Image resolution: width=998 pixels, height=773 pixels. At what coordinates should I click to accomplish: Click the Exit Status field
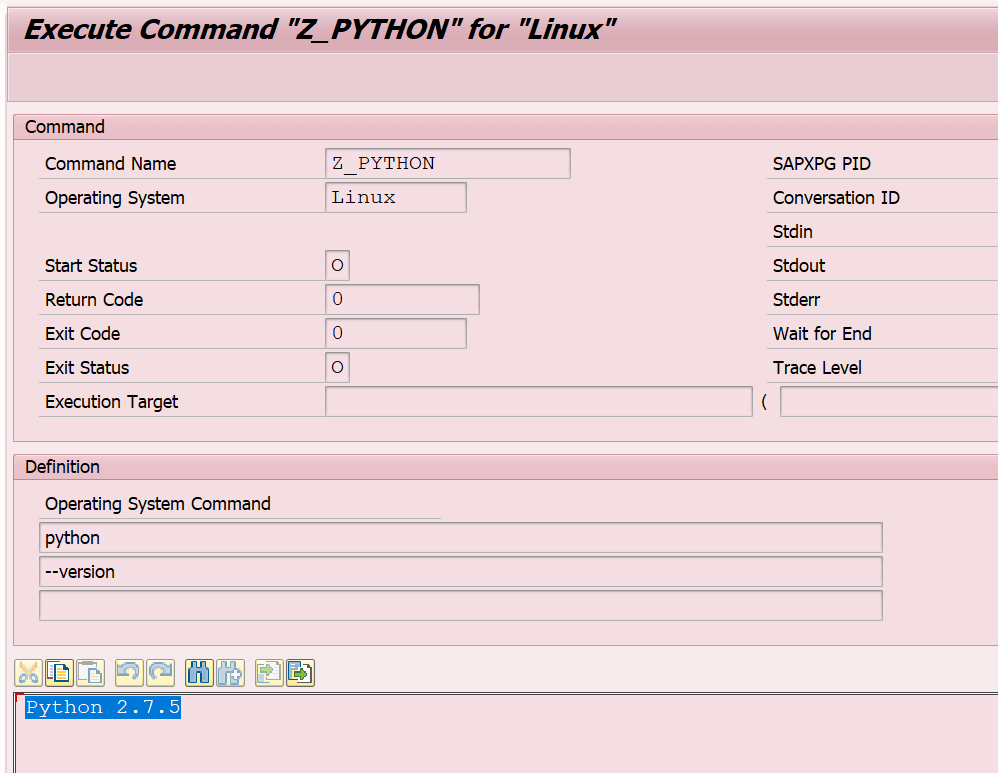[x=337, y=367]
